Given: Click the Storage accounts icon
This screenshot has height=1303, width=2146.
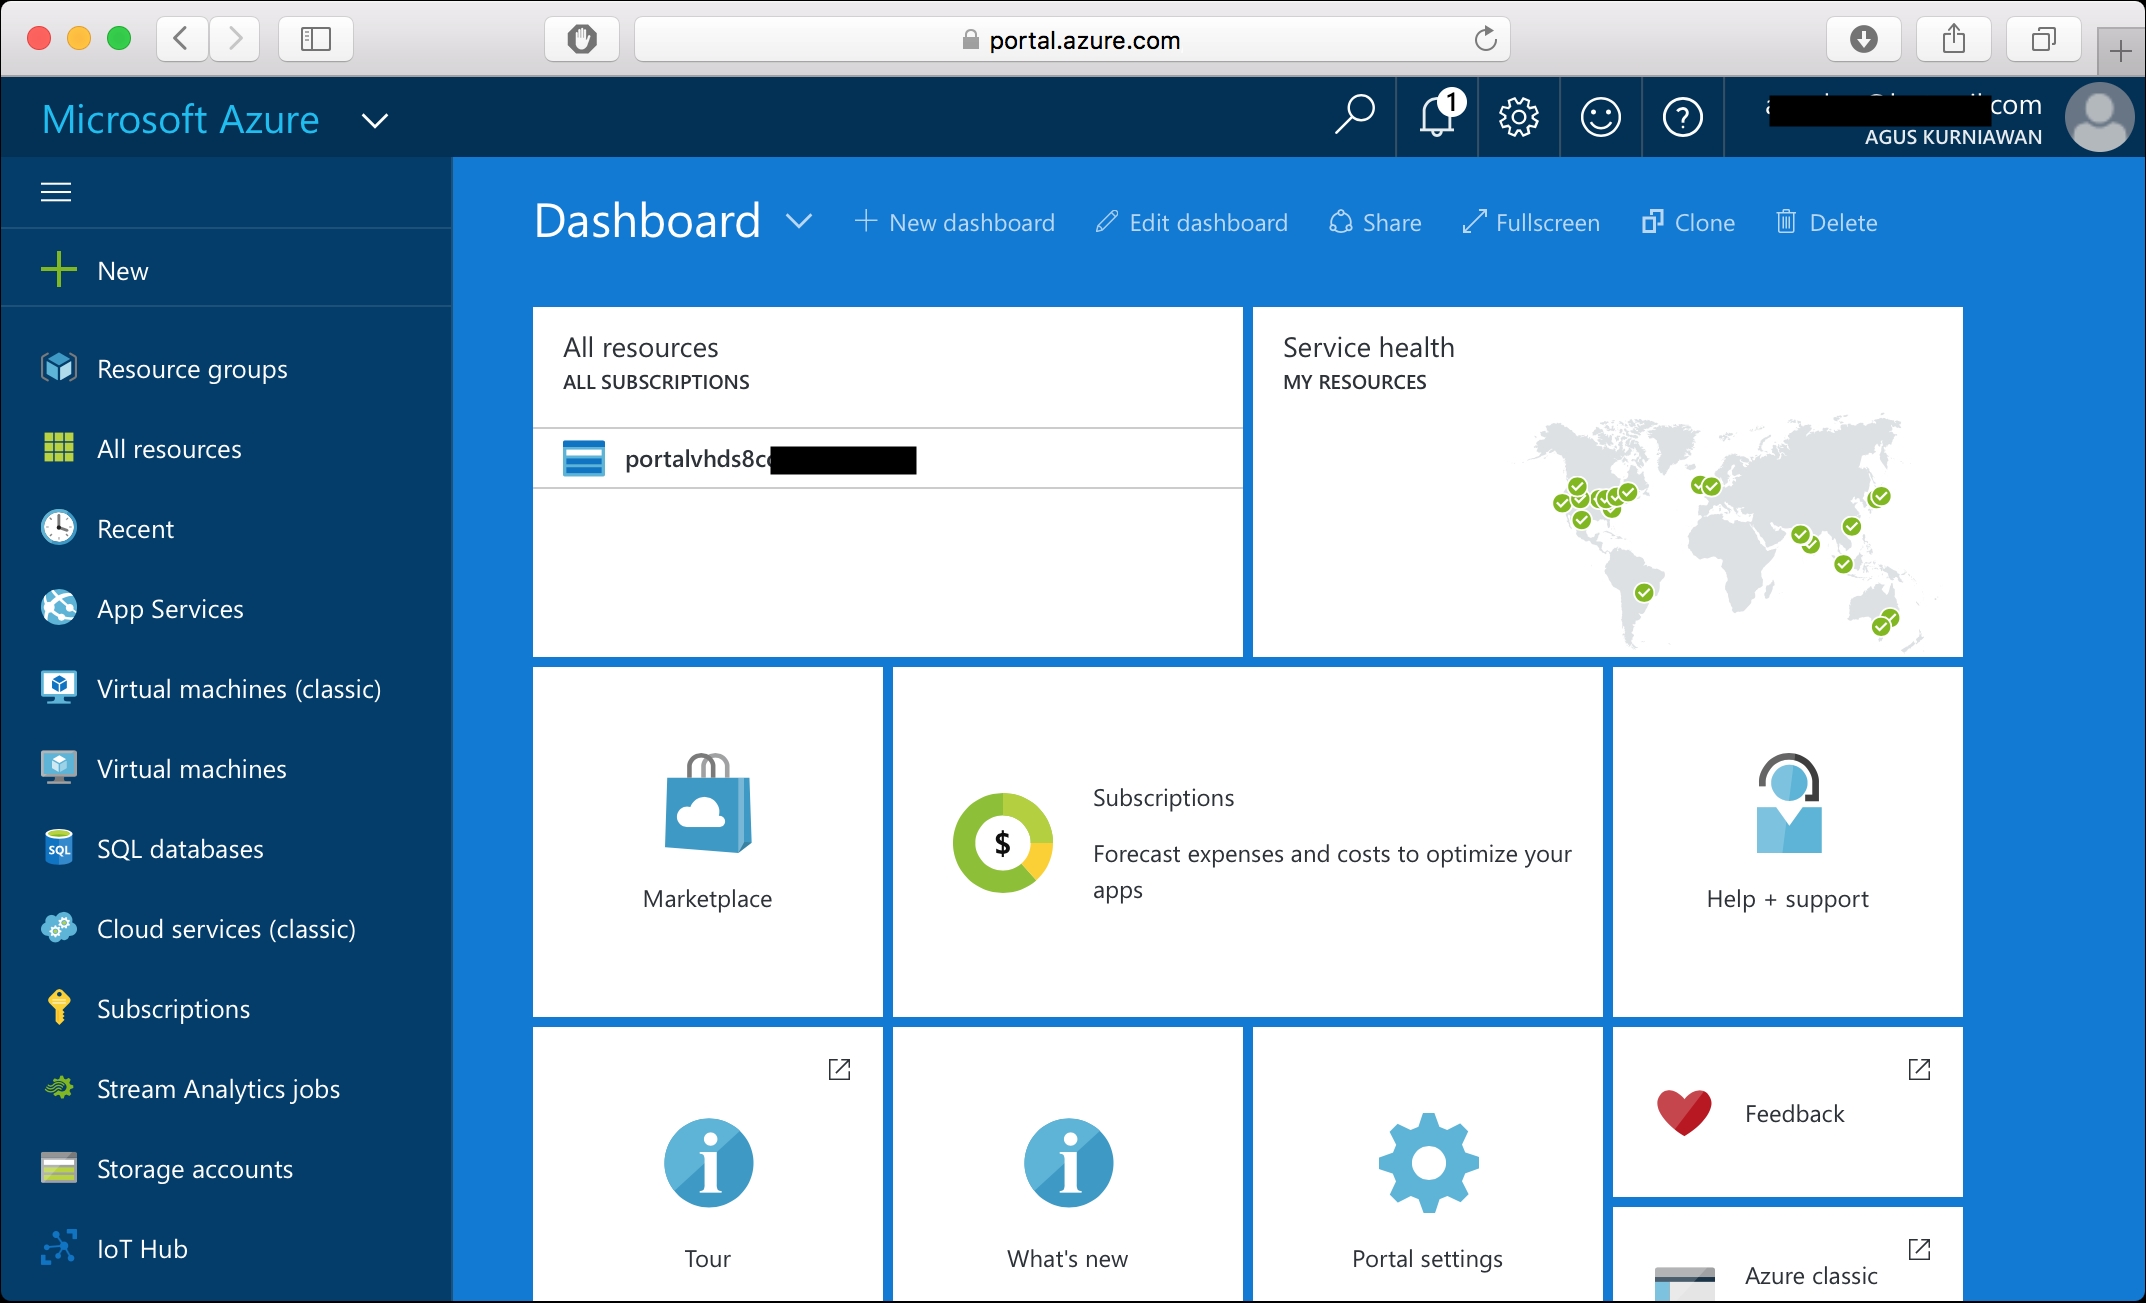Looking at the screenshot, I should coord(59,1168).
